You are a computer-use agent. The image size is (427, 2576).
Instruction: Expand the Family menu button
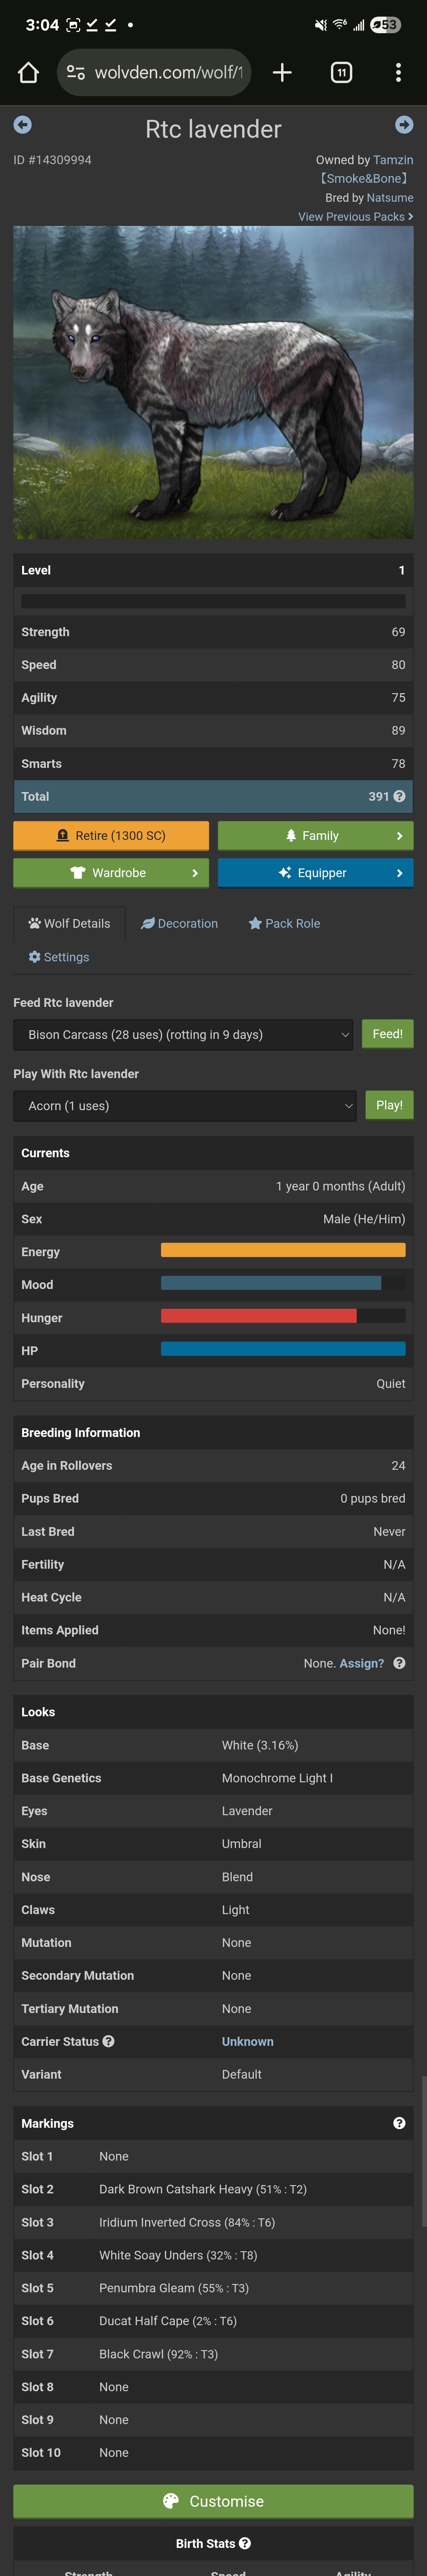click(x=315, y=836)
